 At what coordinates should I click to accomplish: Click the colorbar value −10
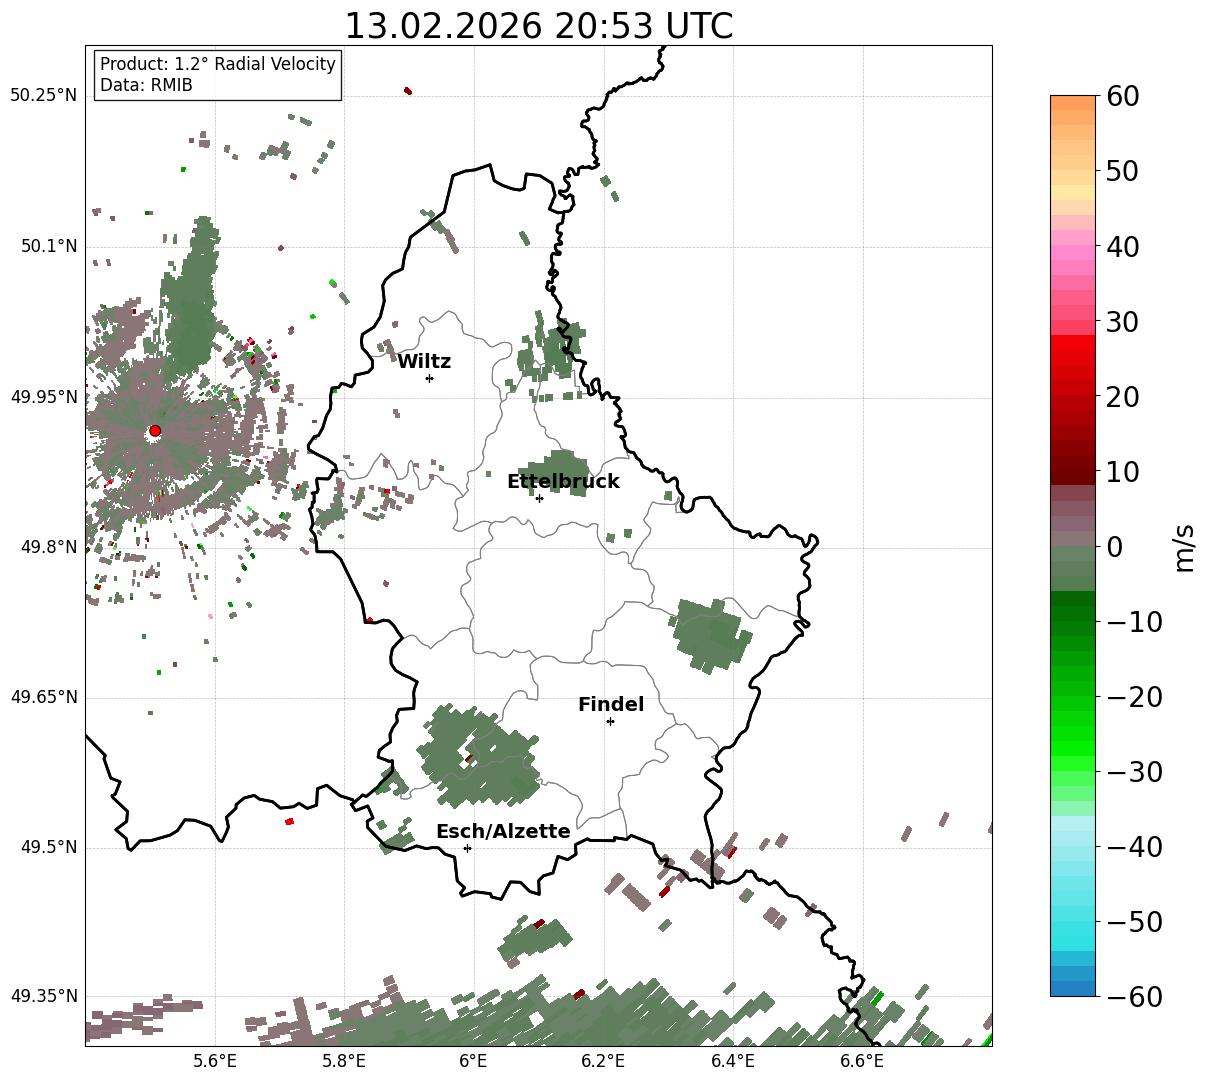coord(1134,622)
